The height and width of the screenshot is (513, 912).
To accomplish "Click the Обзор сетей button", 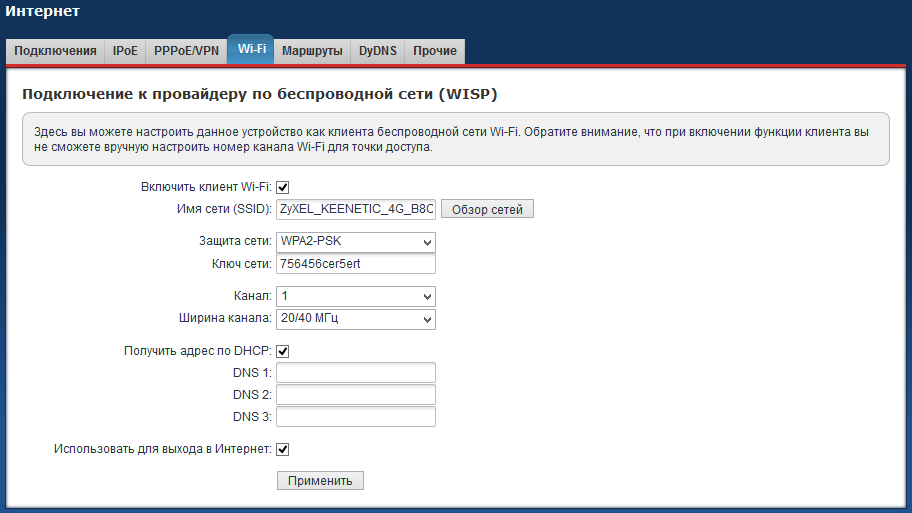I will pos(488,209).
